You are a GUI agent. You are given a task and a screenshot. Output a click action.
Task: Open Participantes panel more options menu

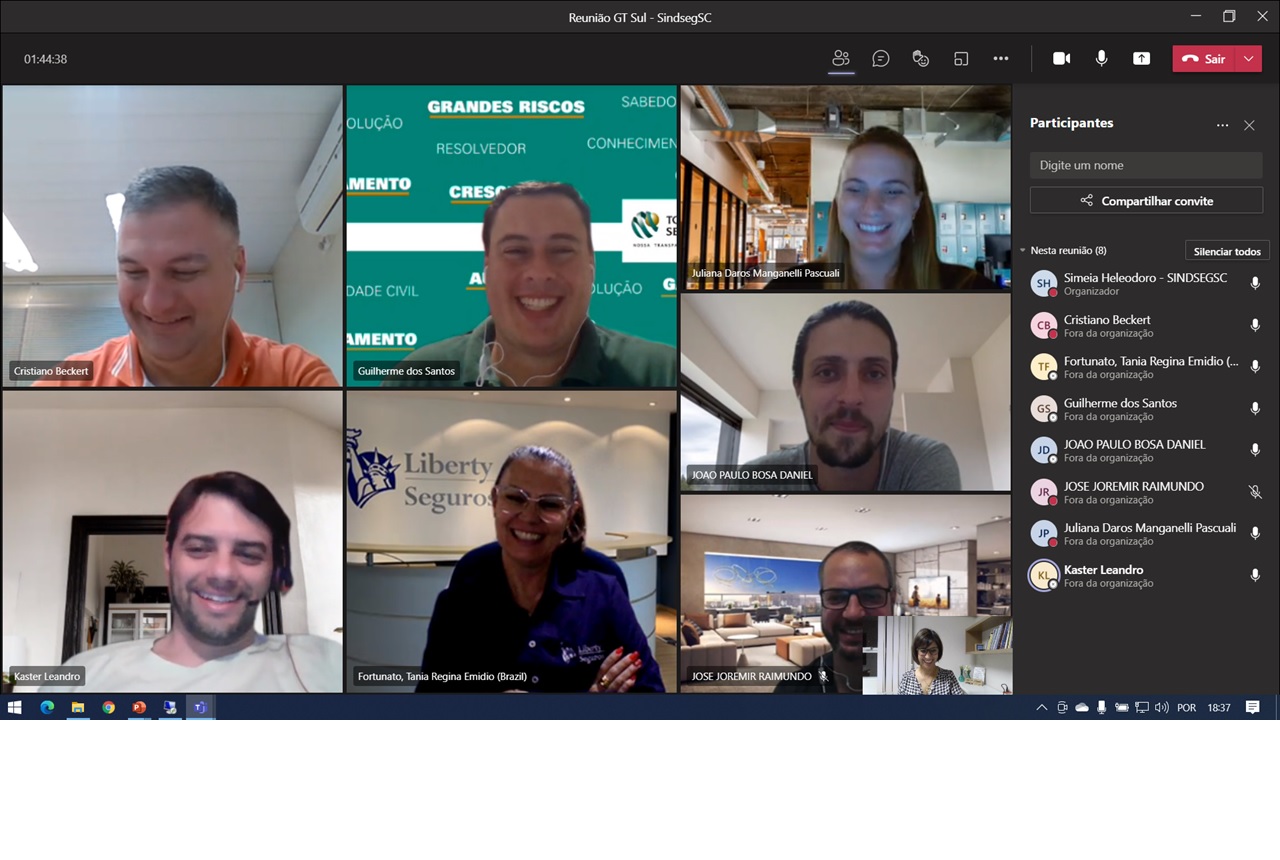[1222, 125]
